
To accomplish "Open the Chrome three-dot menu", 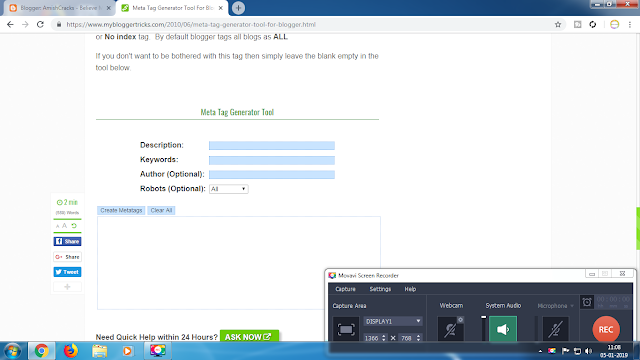I will (x=630, y=24).
